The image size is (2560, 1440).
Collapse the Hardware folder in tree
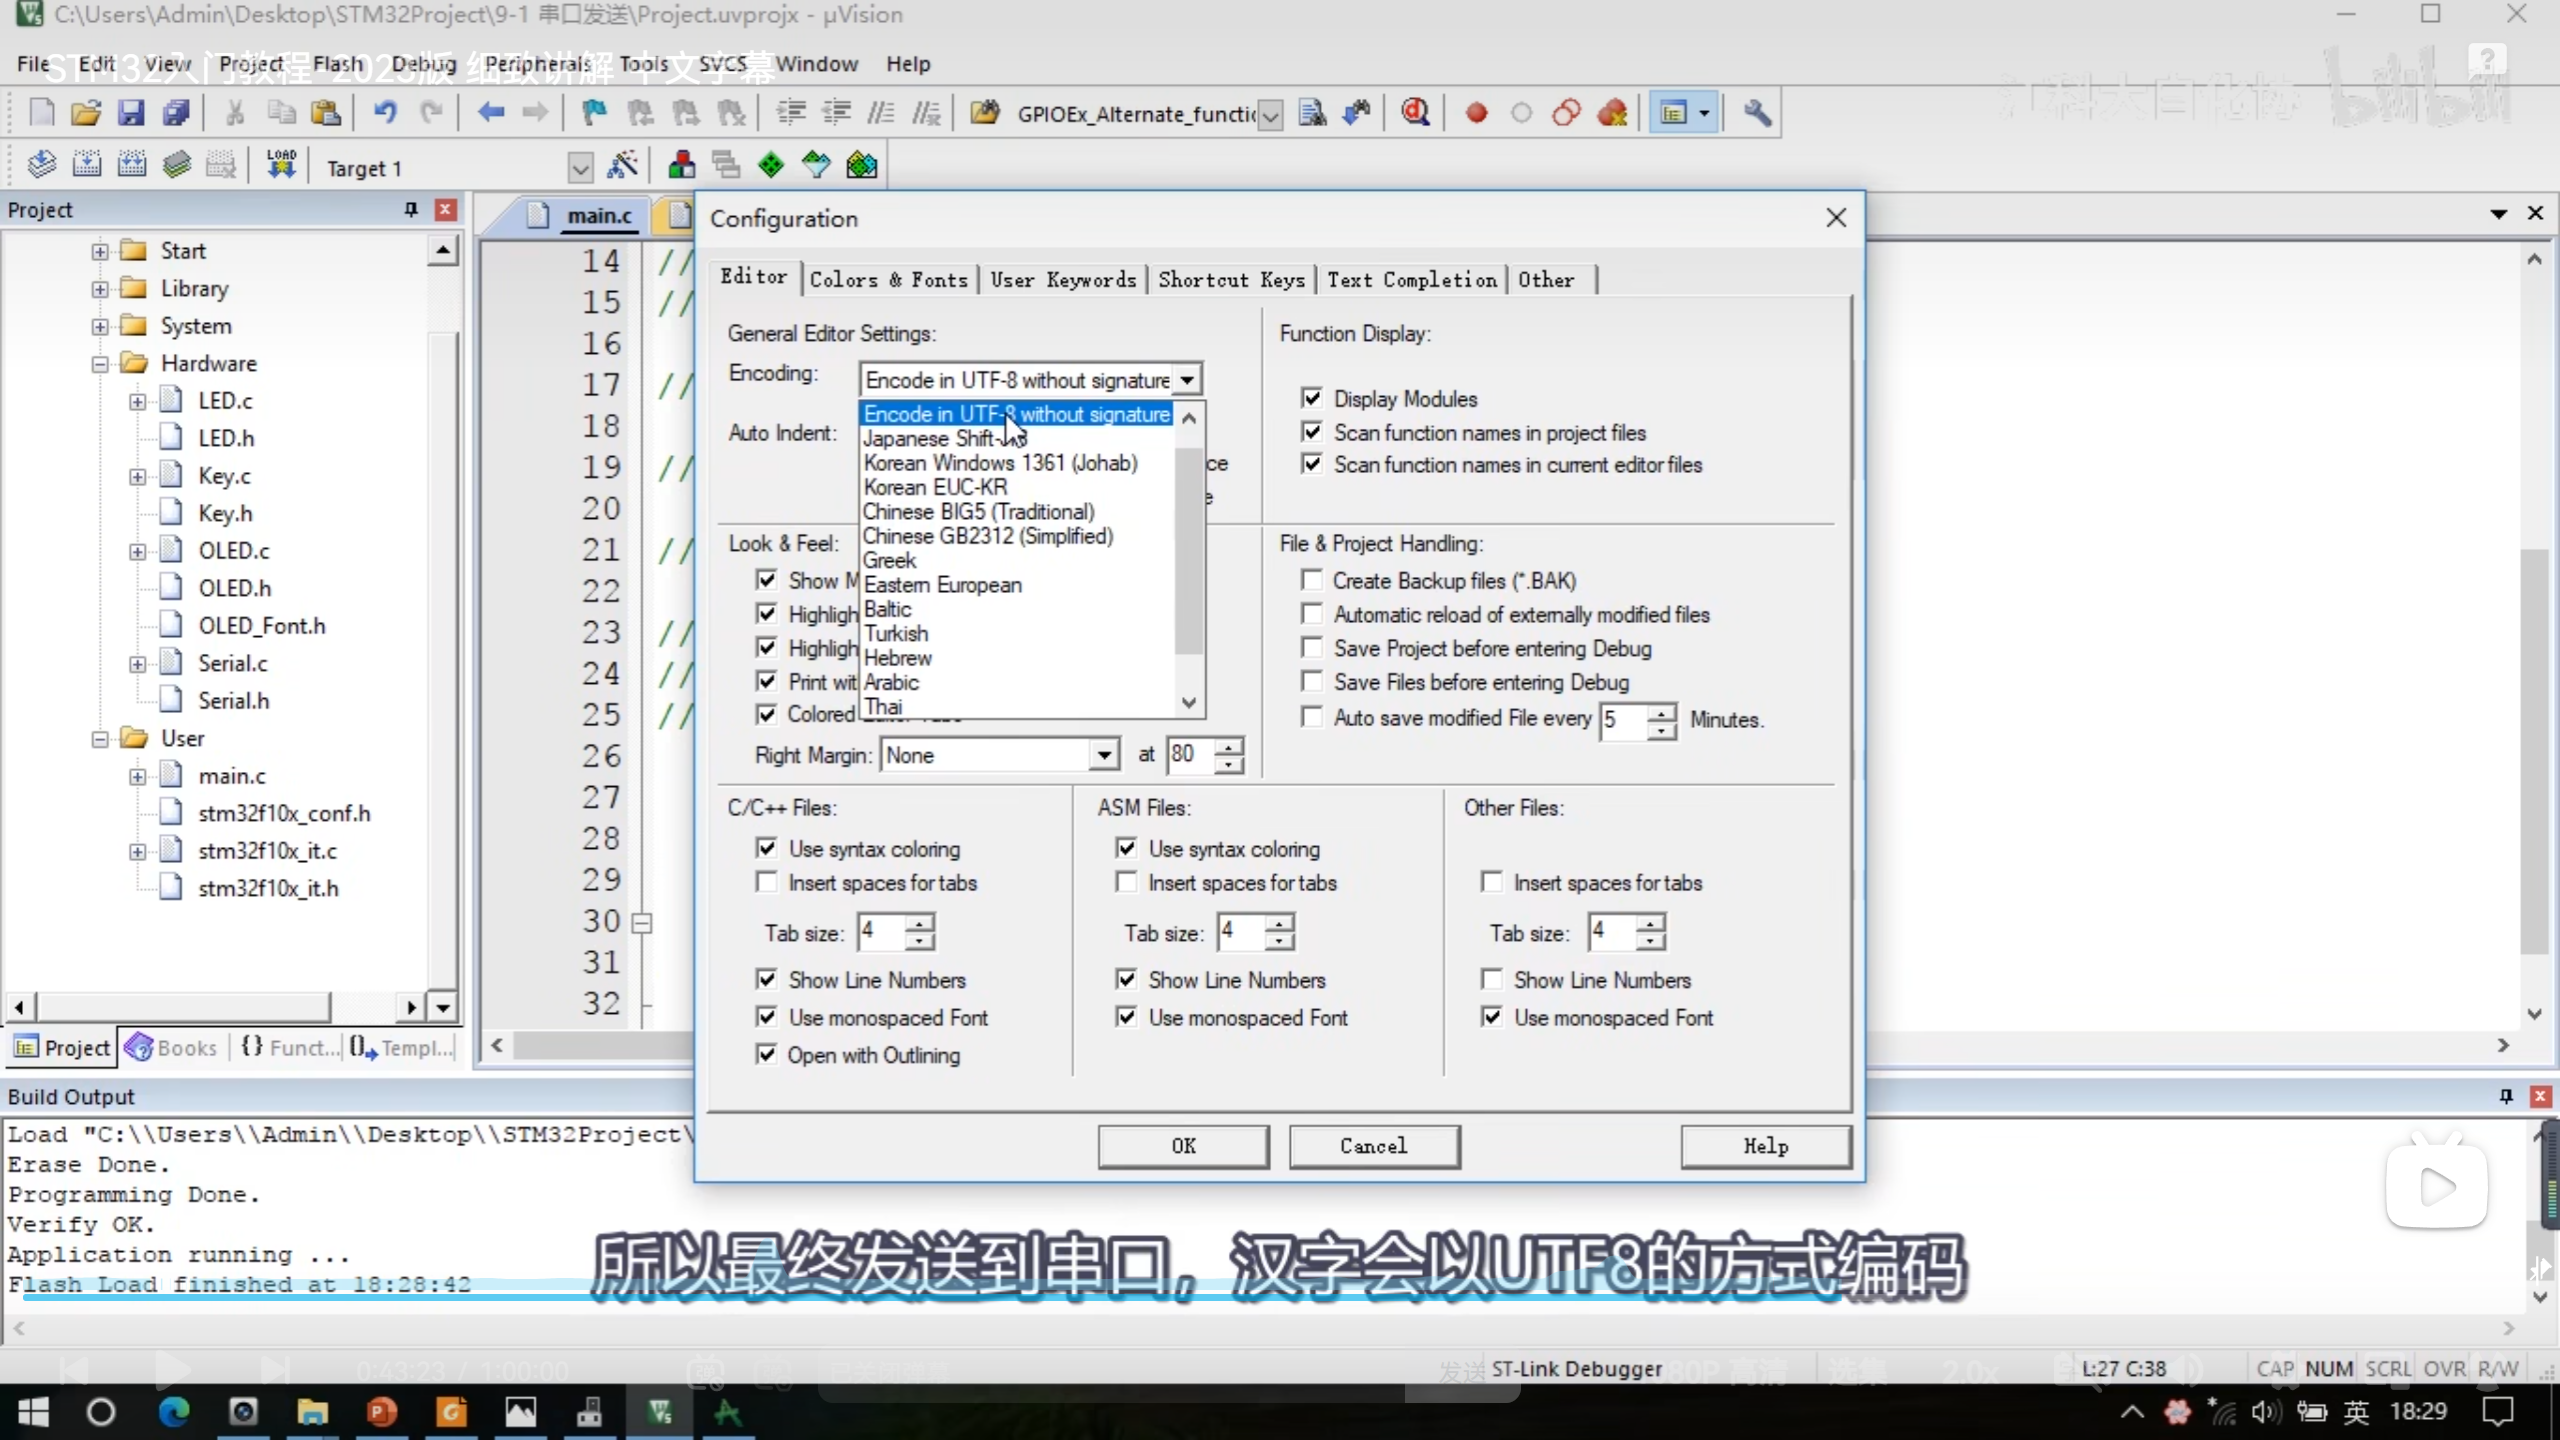pos(100,364)
